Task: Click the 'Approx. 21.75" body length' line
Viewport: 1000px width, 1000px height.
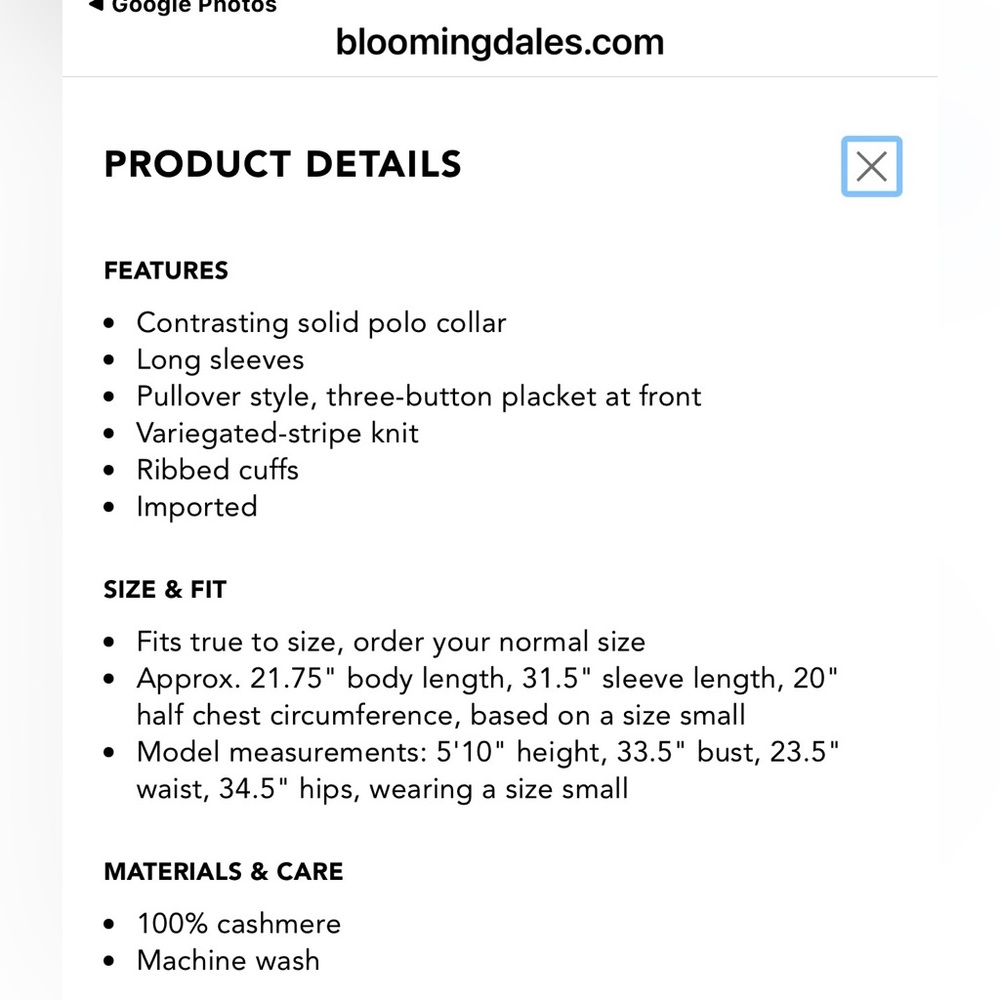Action: 487,679
